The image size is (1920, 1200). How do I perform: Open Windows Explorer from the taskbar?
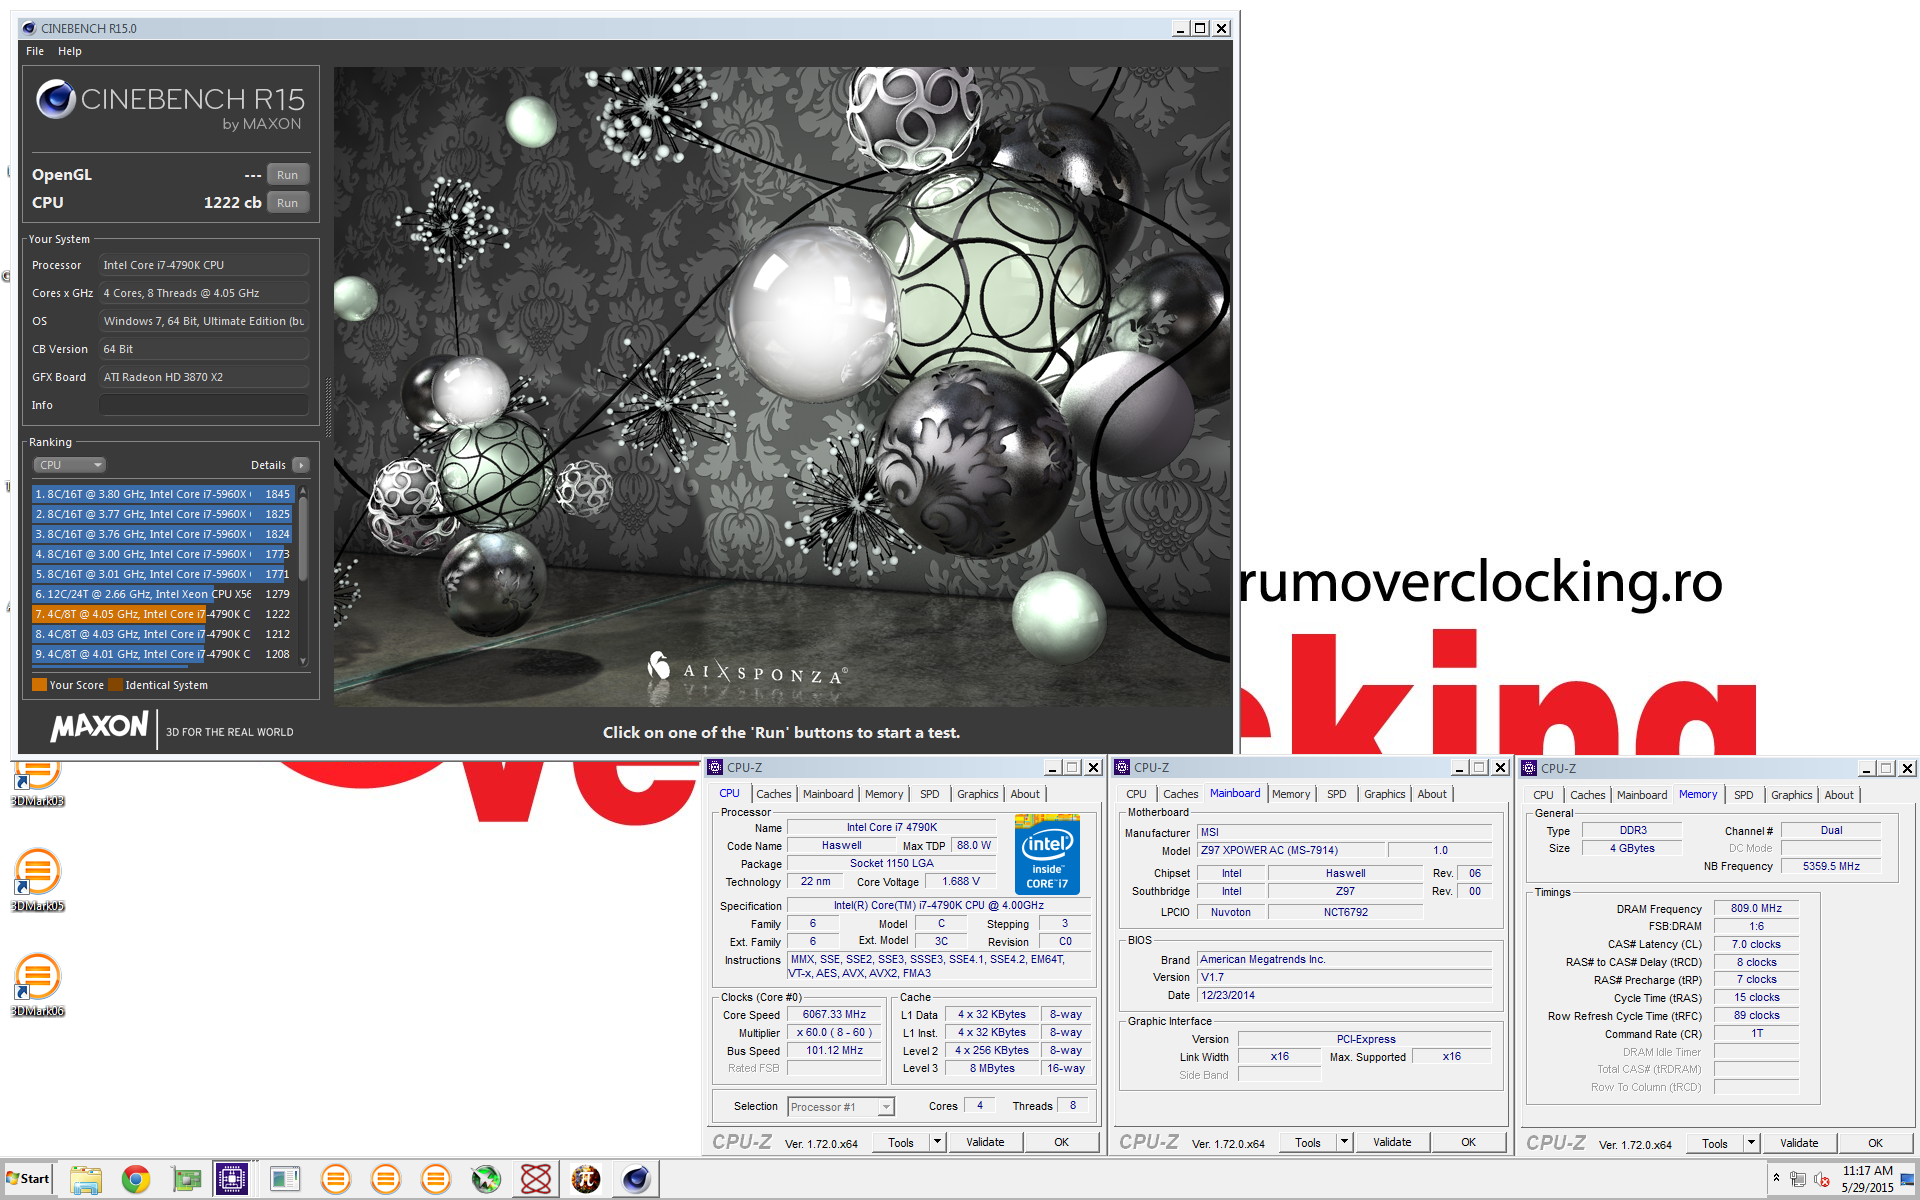click(x=86, y=1179)
